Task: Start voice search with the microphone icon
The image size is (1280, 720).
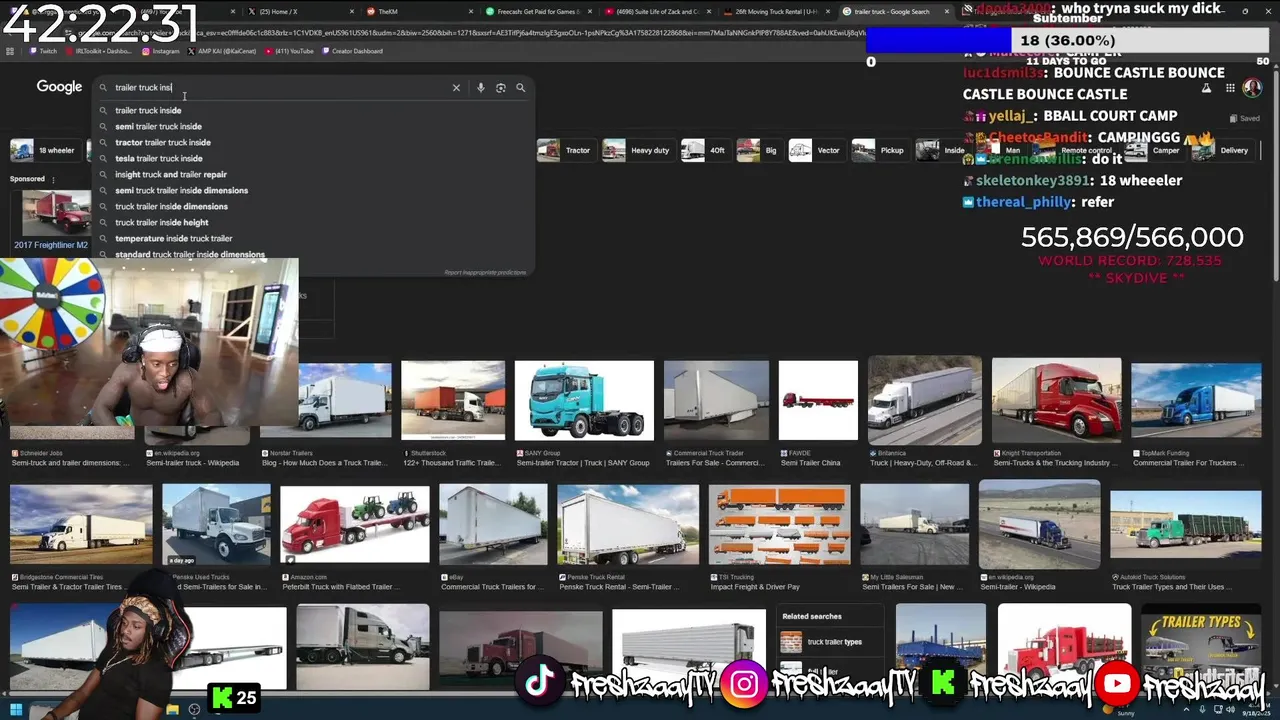Action: tap(480, 88)
